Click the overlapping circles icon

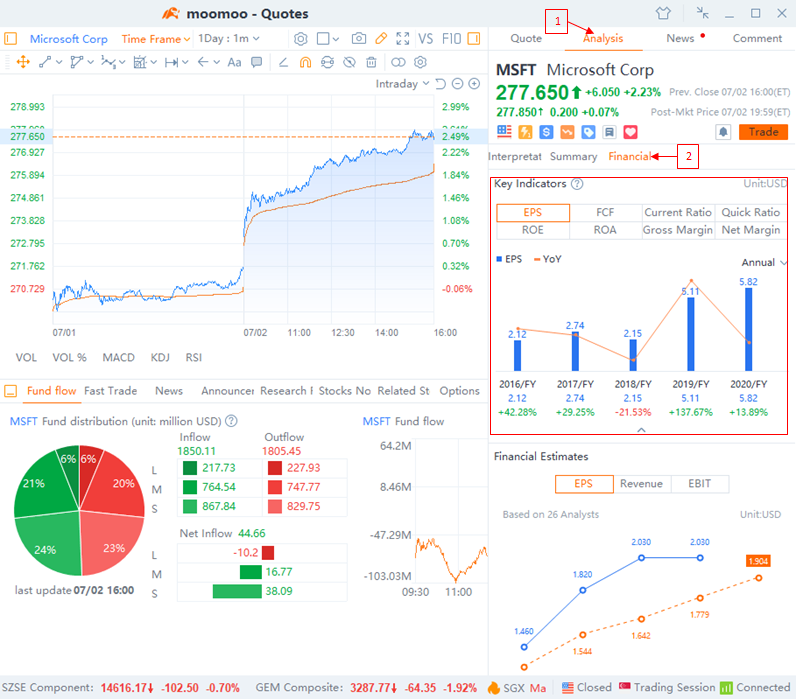point(399,62)
